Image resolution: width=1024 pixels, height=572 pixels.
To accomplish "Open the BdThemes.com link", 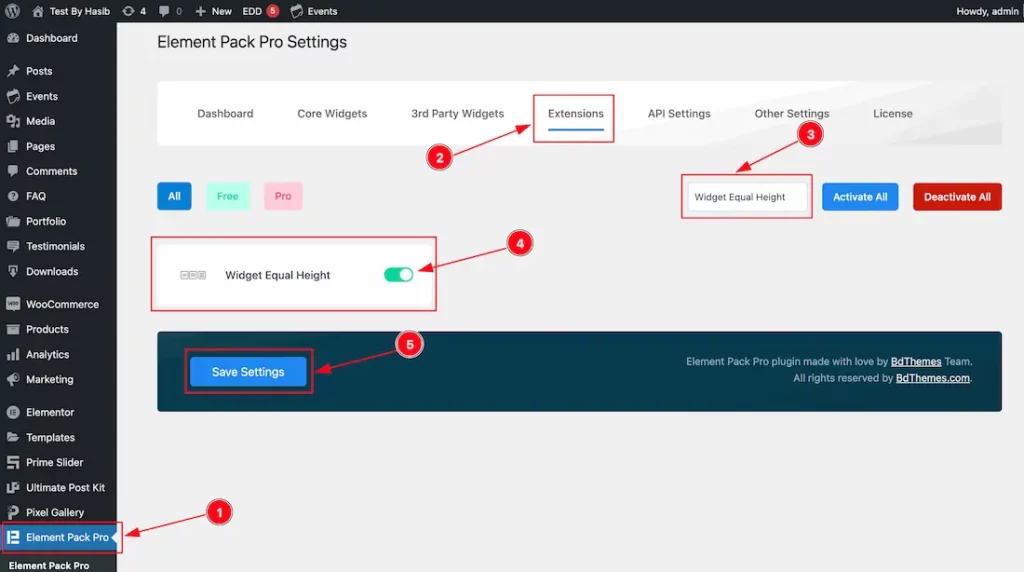I will pos(933,378).
